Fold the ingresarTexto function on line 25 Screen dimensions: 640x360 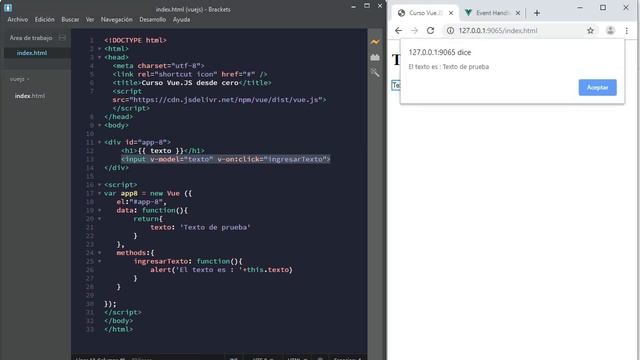pos(99,261)
